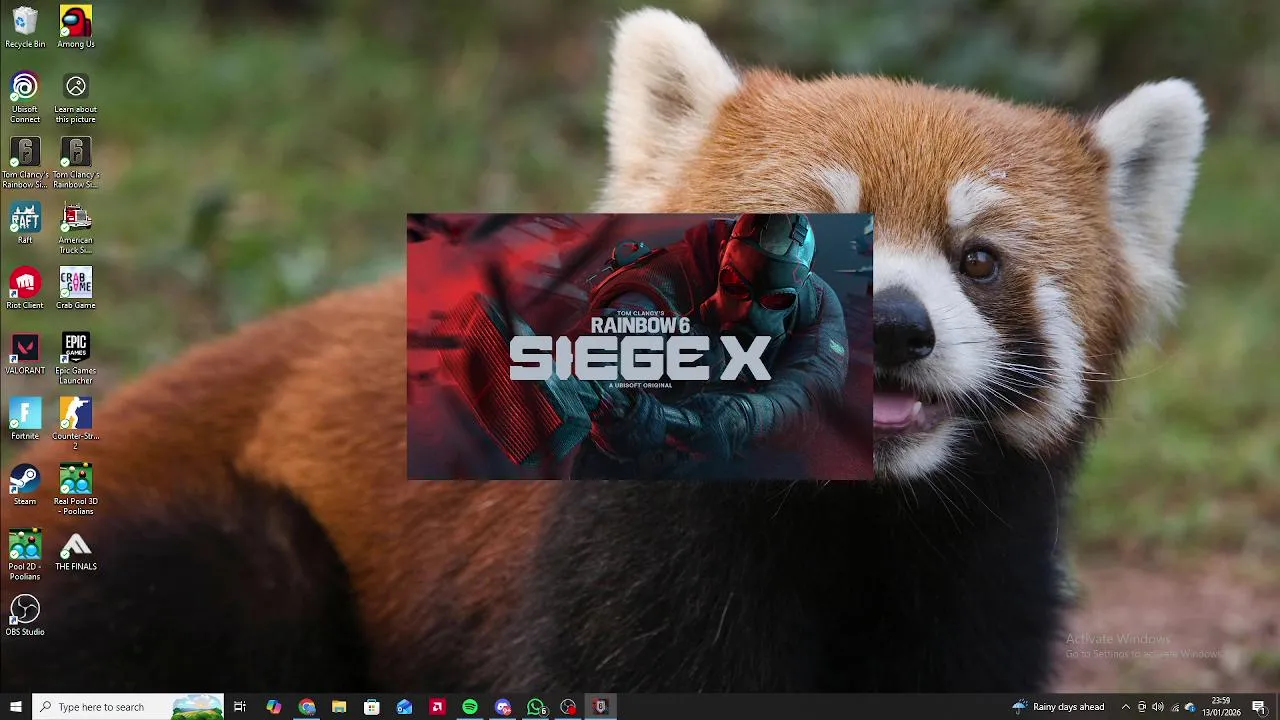
Task: Open the Steam desktop shortcut
Action: tap(25, 484)
